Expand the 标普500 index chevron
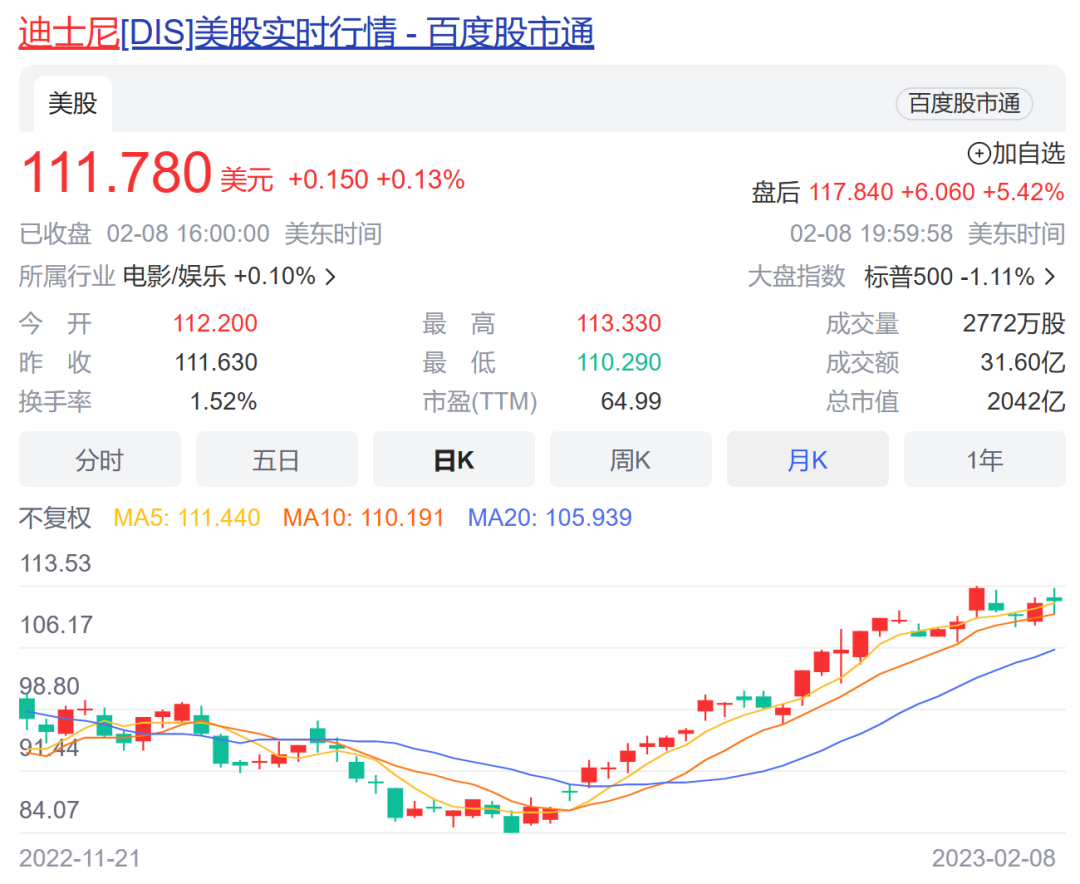 (x=1050, y=277)
